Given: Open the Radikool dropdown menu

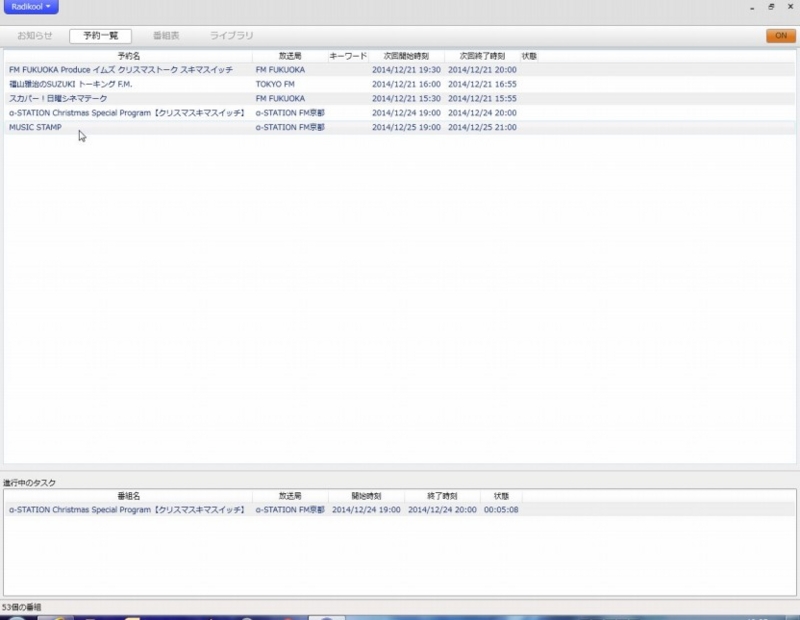Looking at the screenshot, I should tap(31, 7).
